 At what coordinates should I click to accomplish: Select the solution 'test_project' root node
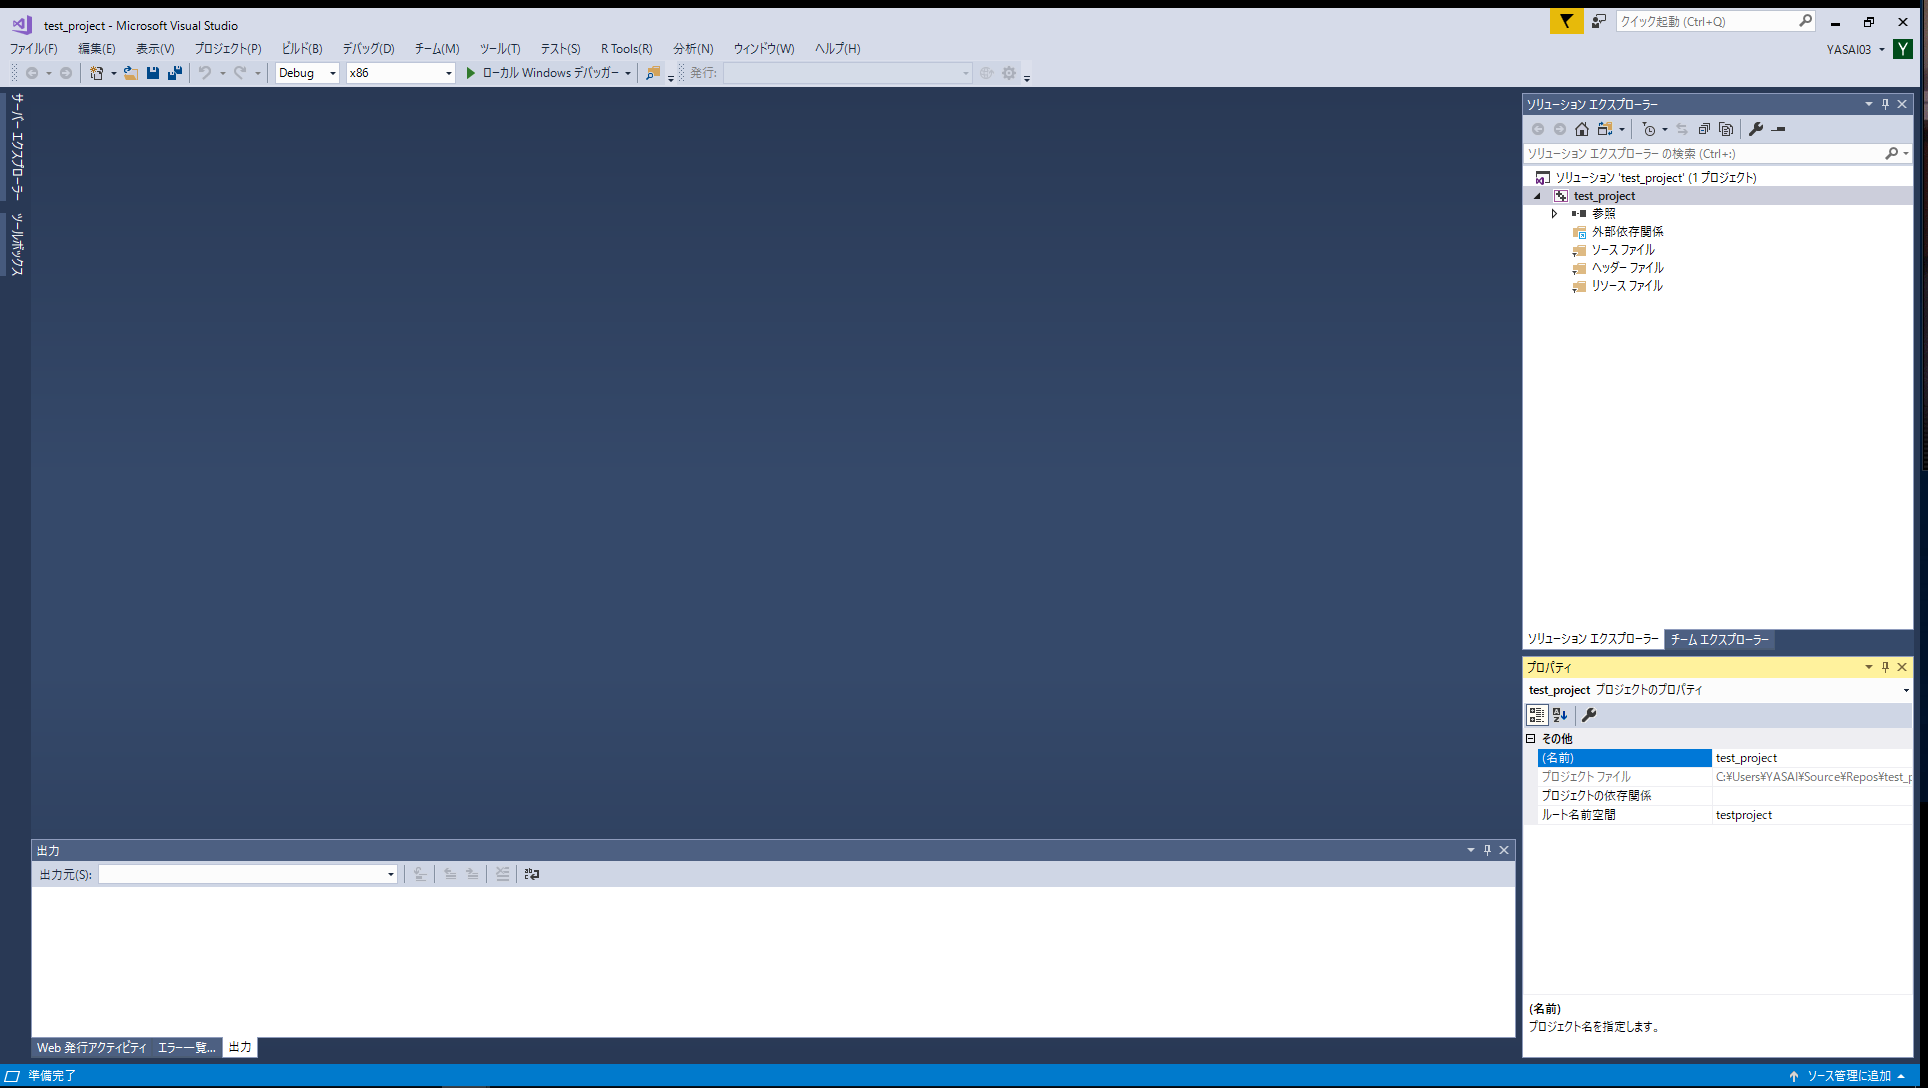point(1656,178)
